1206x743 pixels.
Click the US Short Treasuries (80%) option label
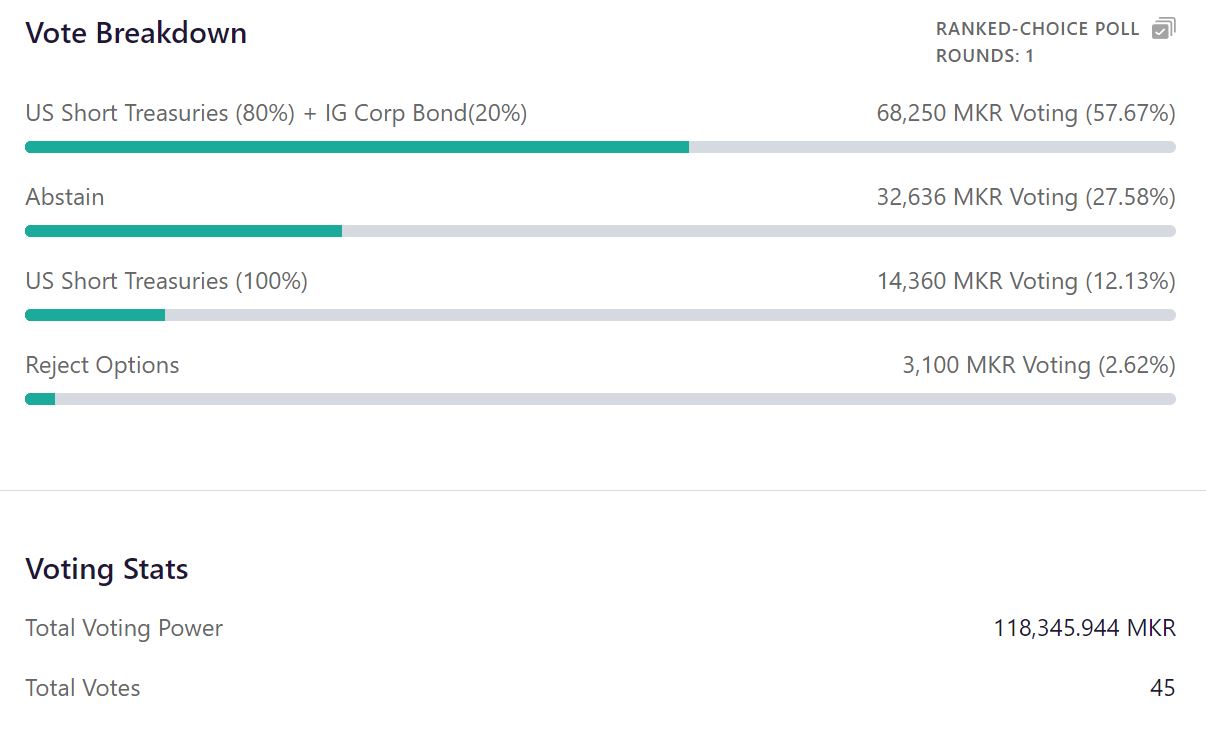point(275,113)
